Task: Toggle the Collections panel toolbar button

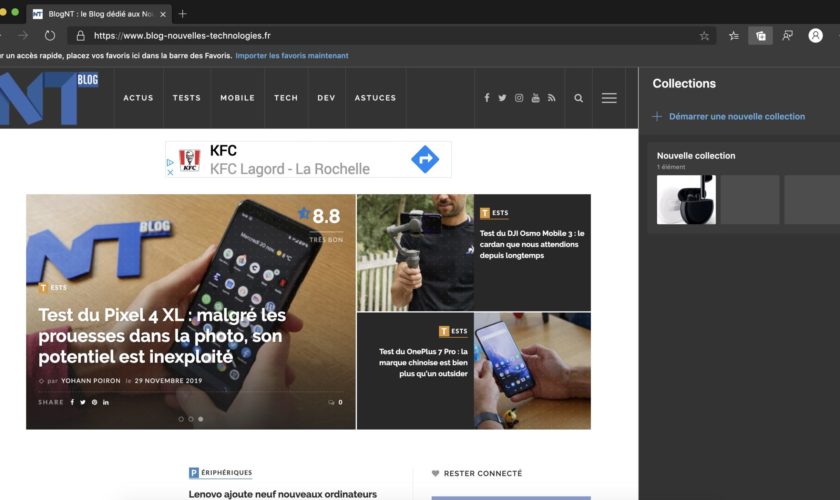Action: click(761, 35)
